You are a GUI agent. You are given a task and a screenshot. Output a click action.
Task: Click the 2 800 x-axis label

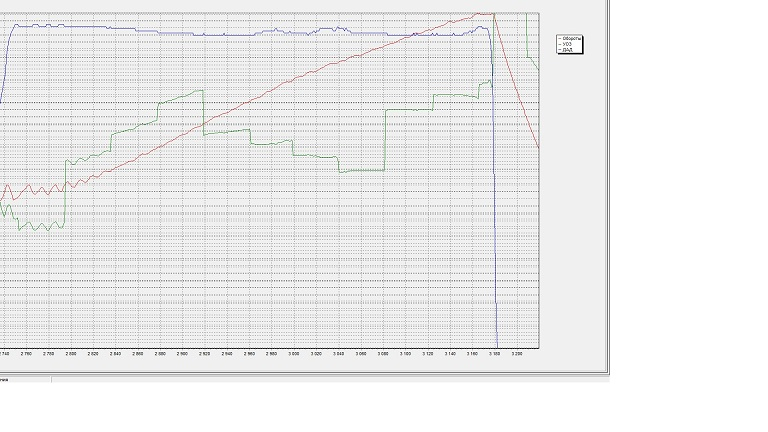(x=71, y=353)
